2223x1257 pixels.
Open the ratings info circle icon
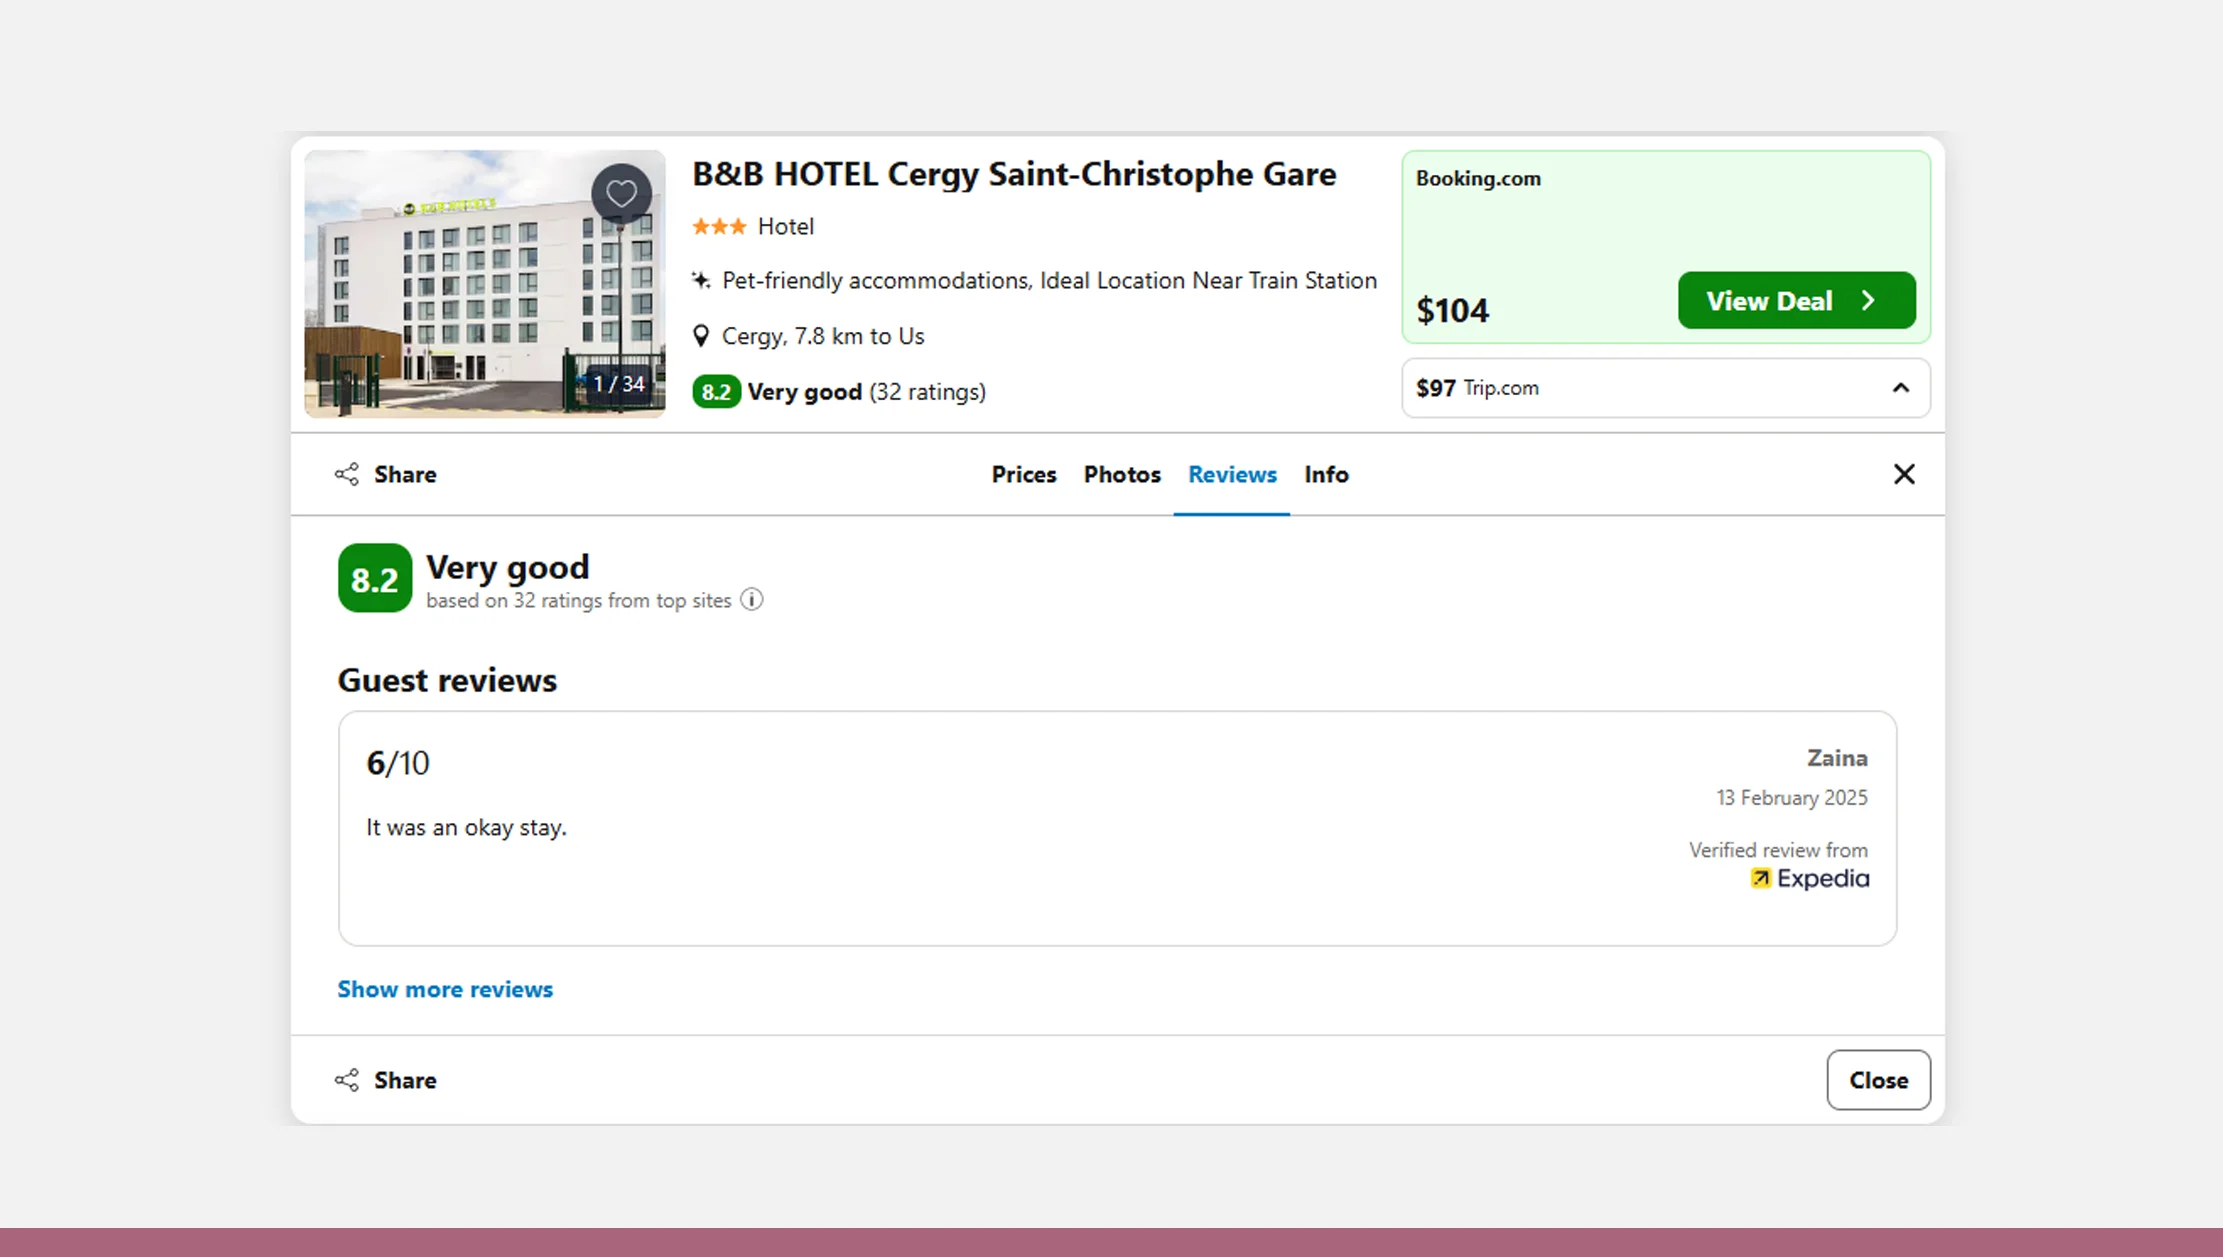pos(752,600)
